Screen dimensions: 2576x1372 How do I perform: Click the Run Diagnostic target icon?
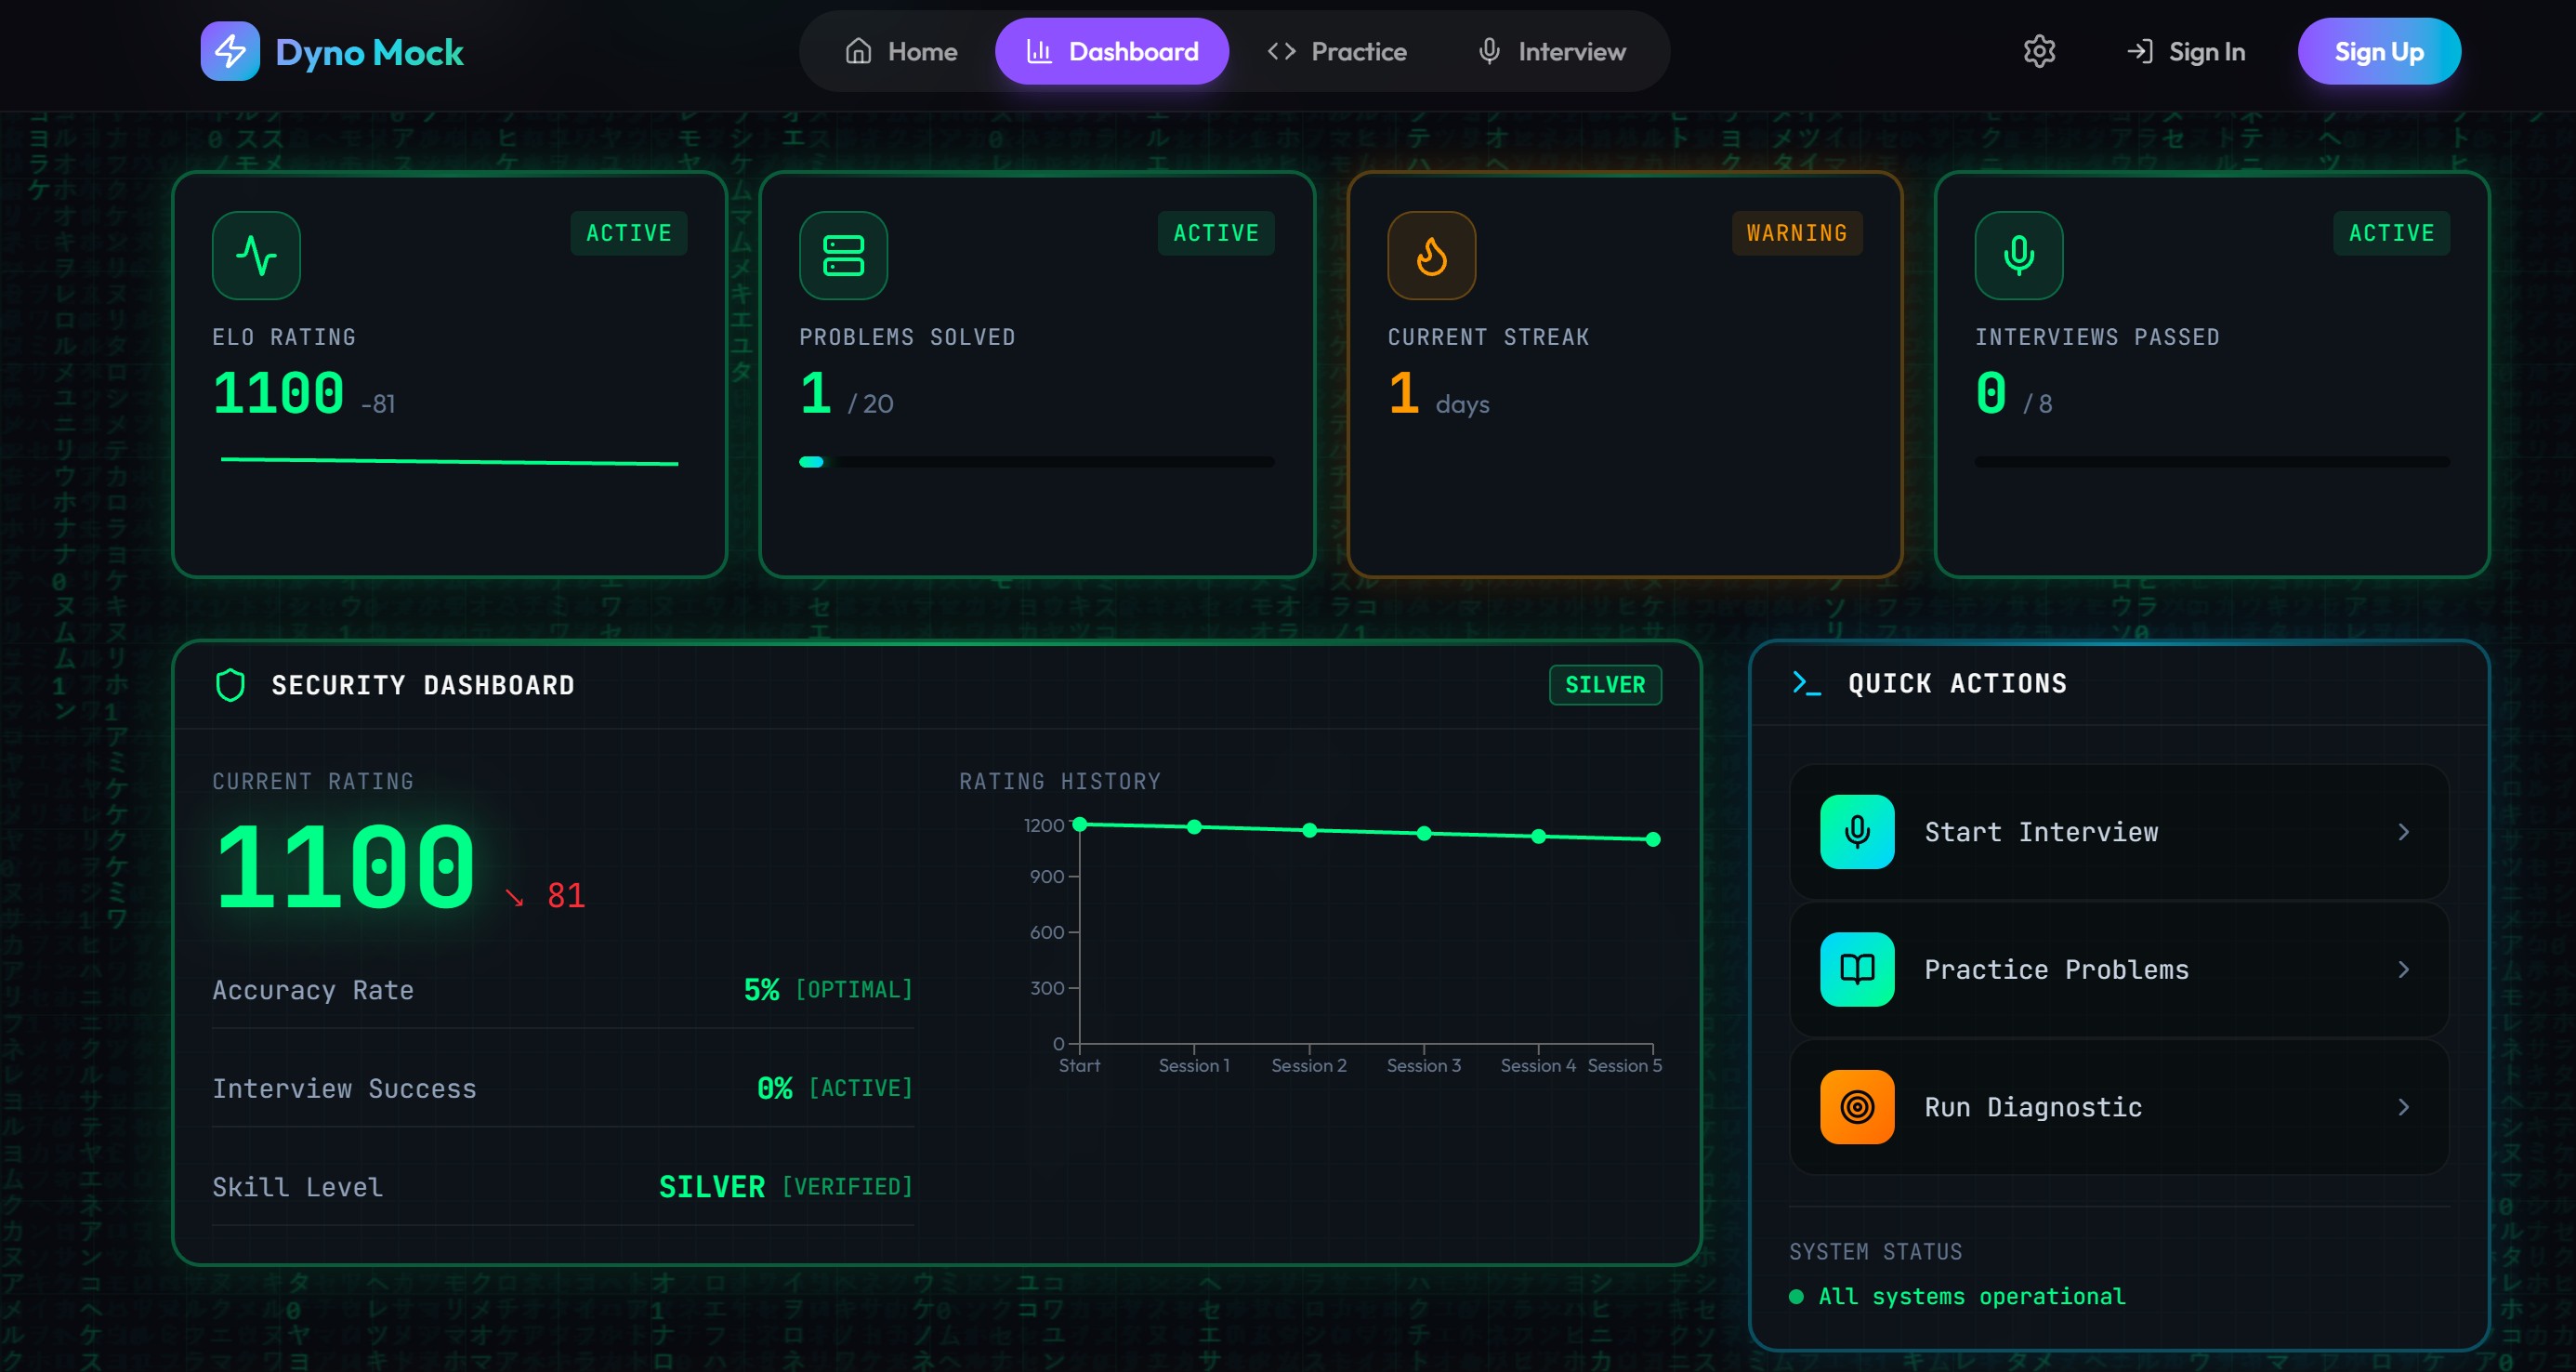click(x=1857, y=1107)
